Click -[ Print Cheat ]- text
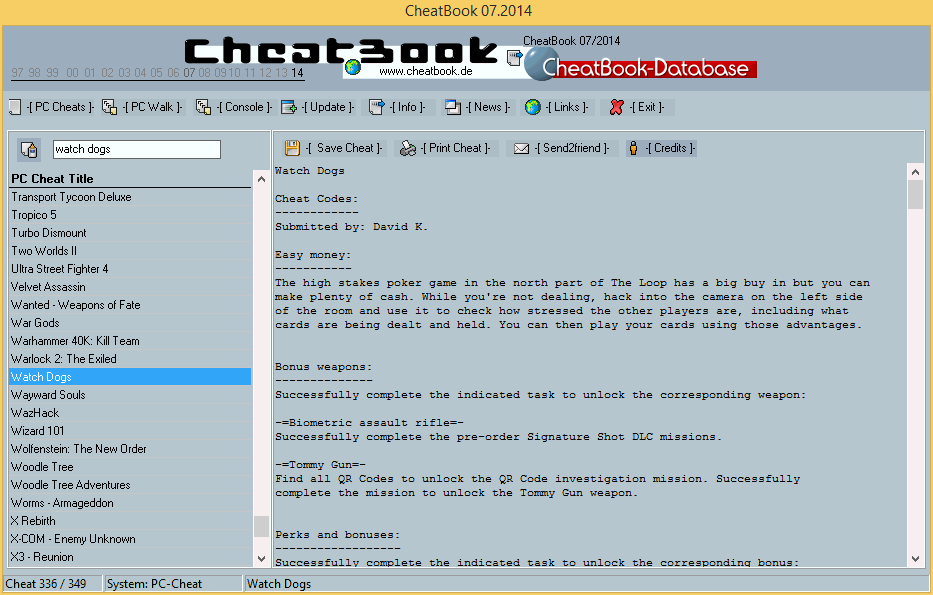Screen dimensions: 933x595 click(456, 148)
